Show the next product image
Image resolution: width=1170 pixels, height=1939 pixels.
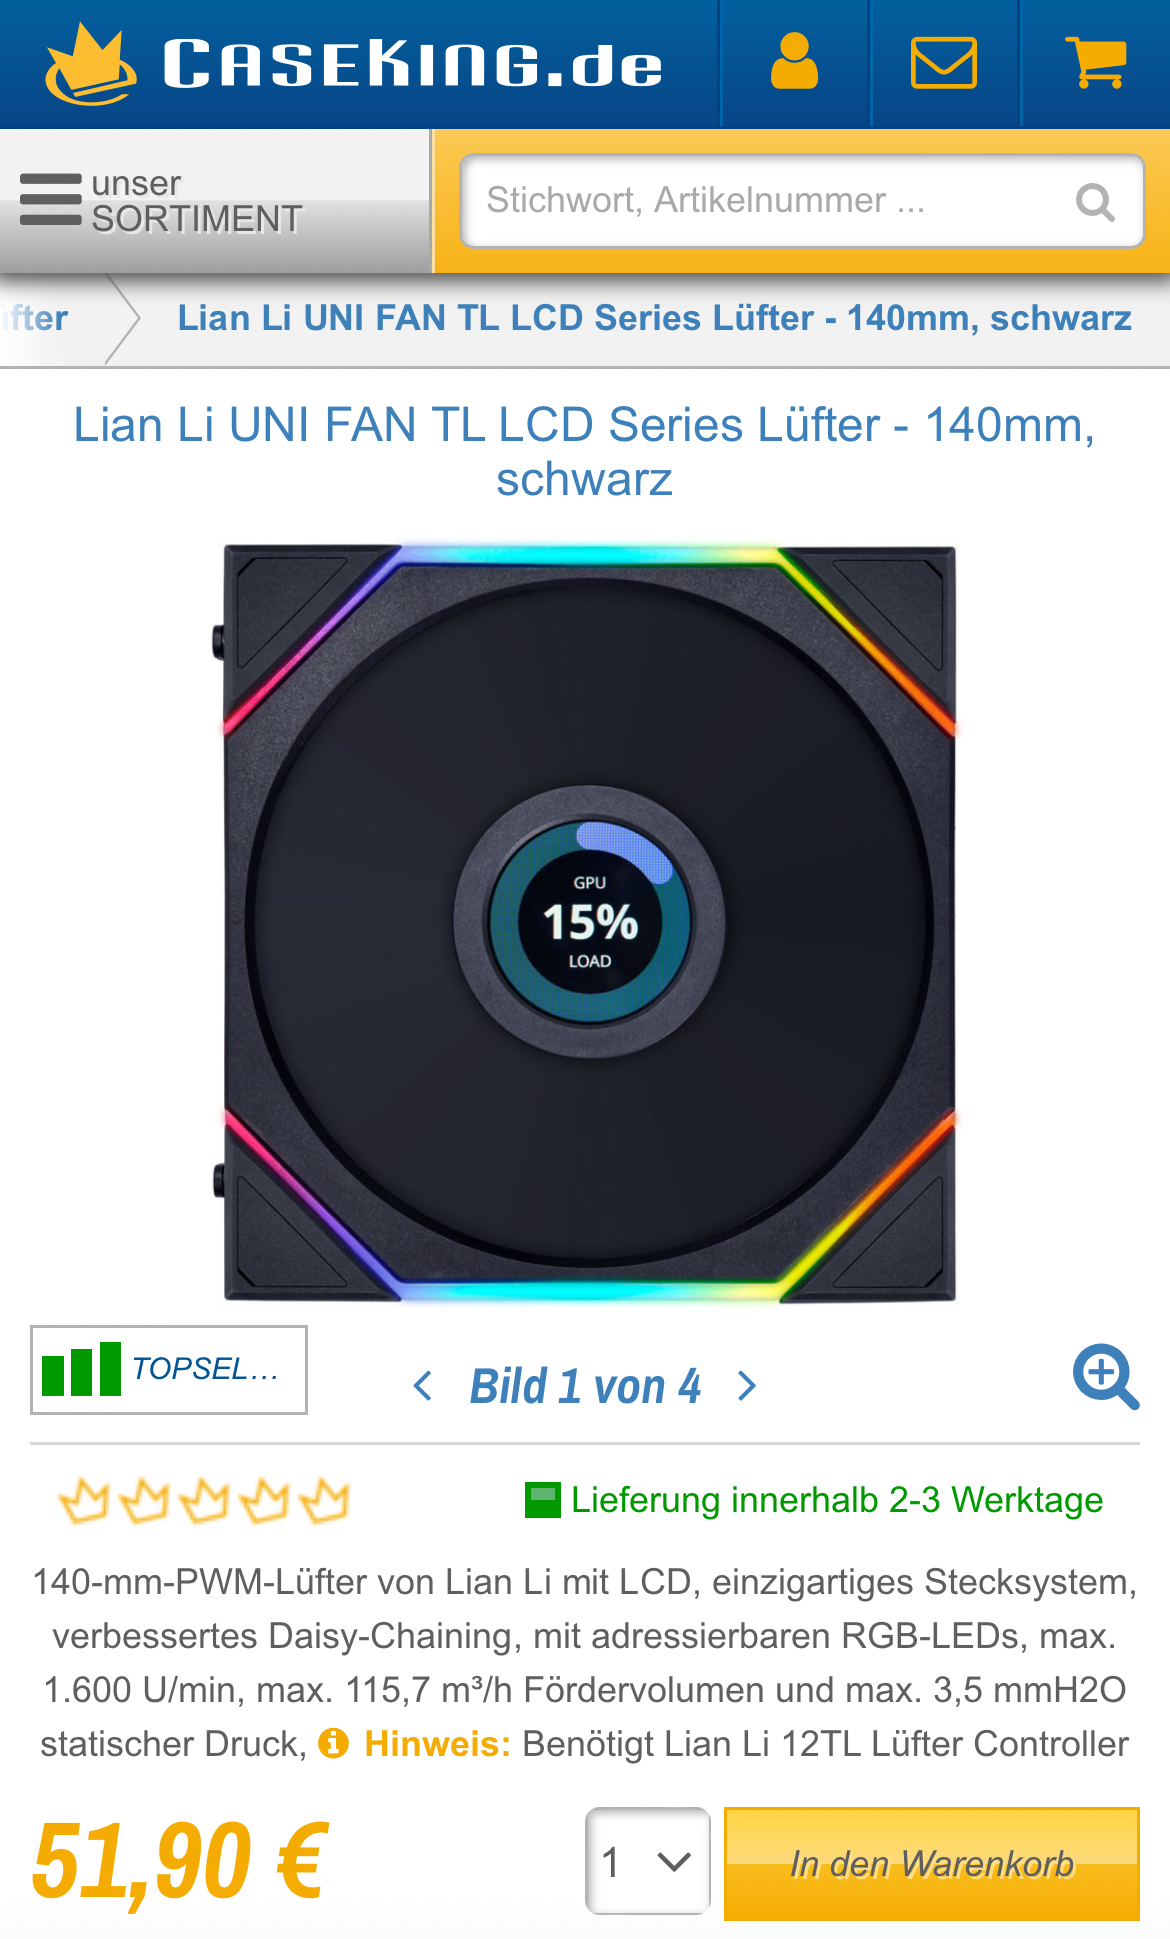coord(746,1386)
